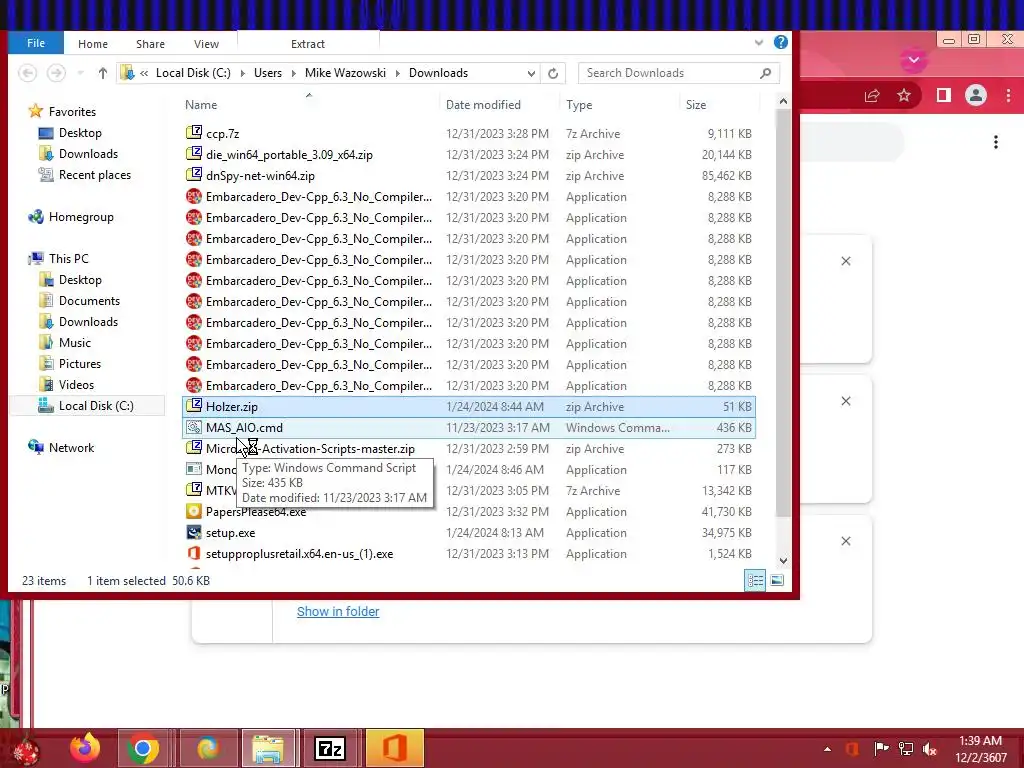Click the Show in folder link in Chrome
The width and height of the screenshot is (1024, 768).
(x=338, y=611)
